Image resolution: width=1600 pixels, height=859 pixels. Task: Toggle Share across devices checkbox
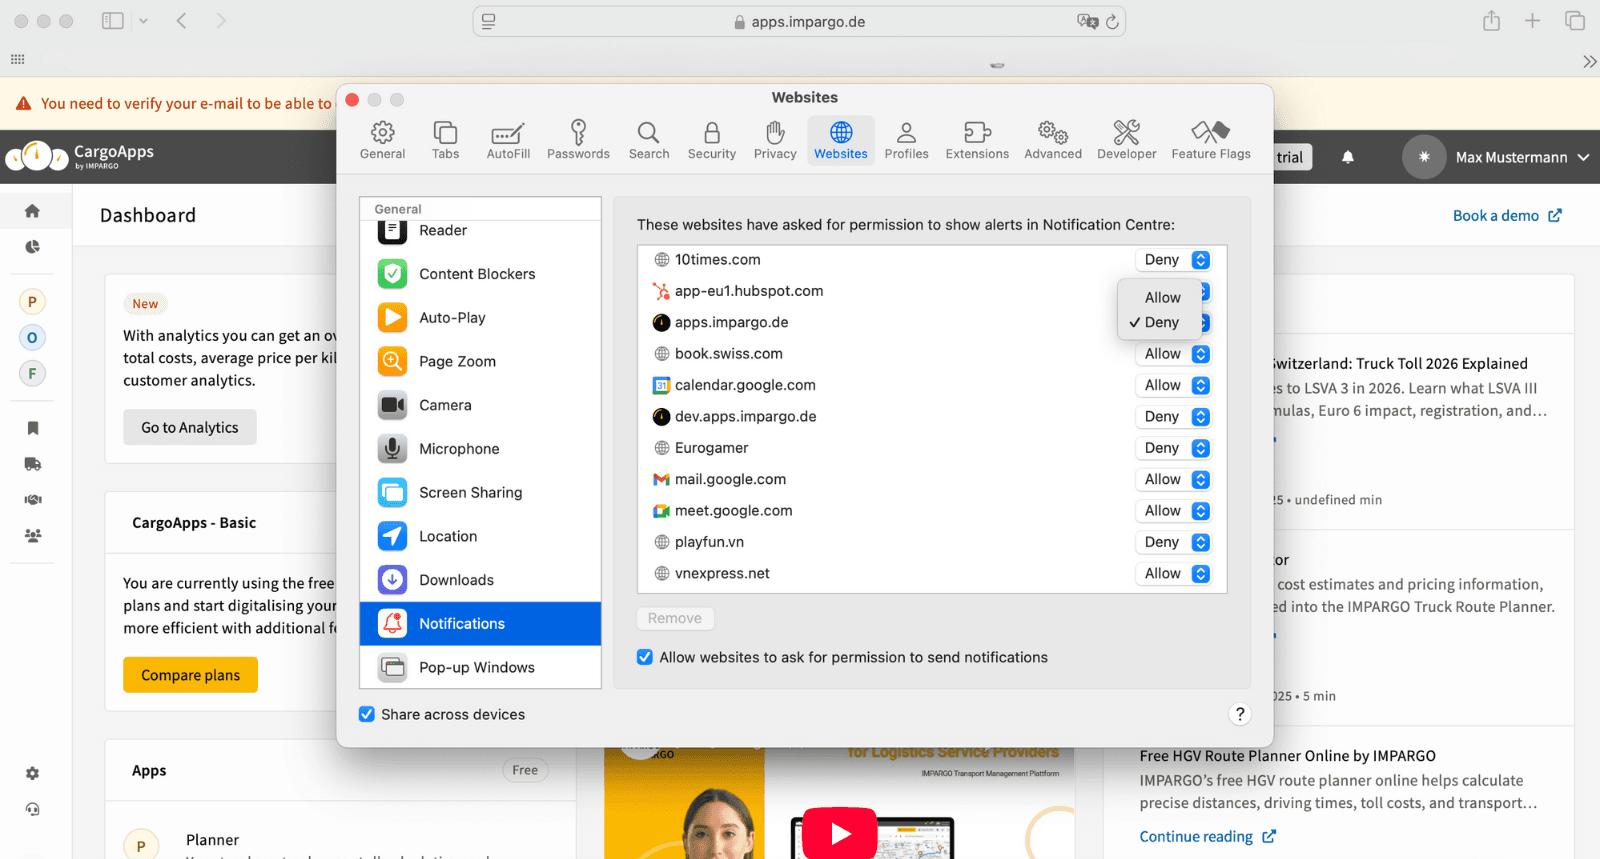(x=367, y=714)
